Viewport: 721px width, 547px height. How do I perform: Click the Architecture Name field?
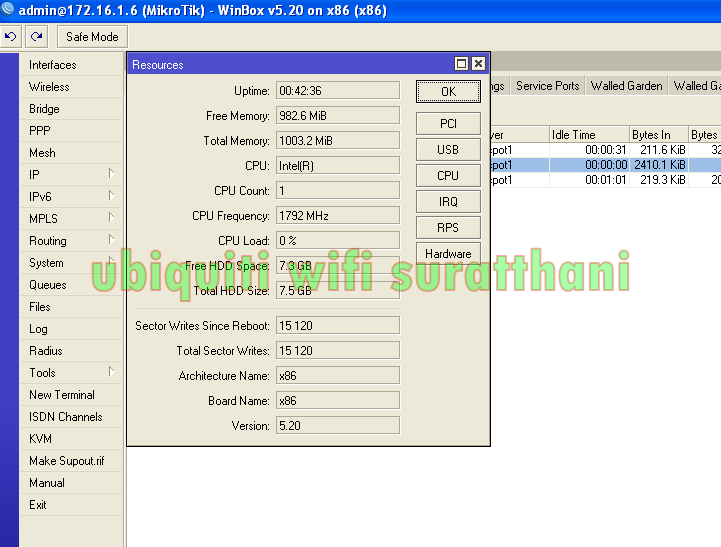click(338, 376)
